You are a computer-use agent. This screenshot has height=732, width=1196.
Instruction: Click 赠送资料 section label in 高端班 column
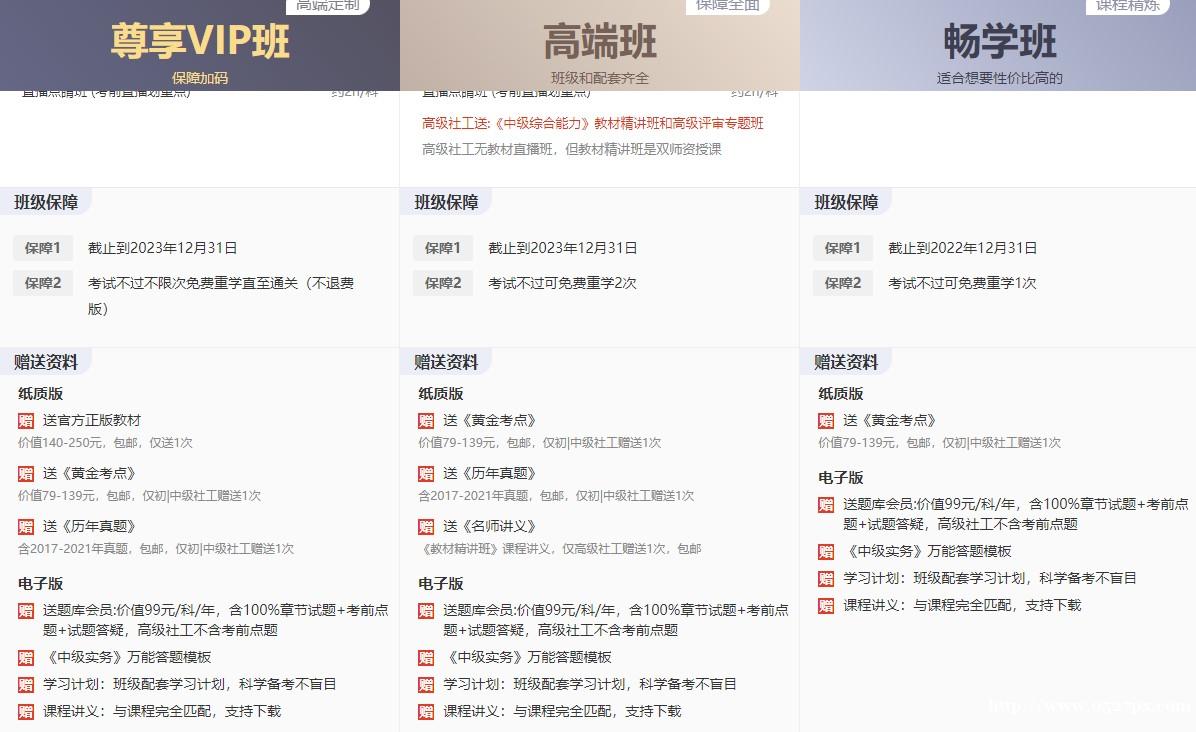[446, 363]
